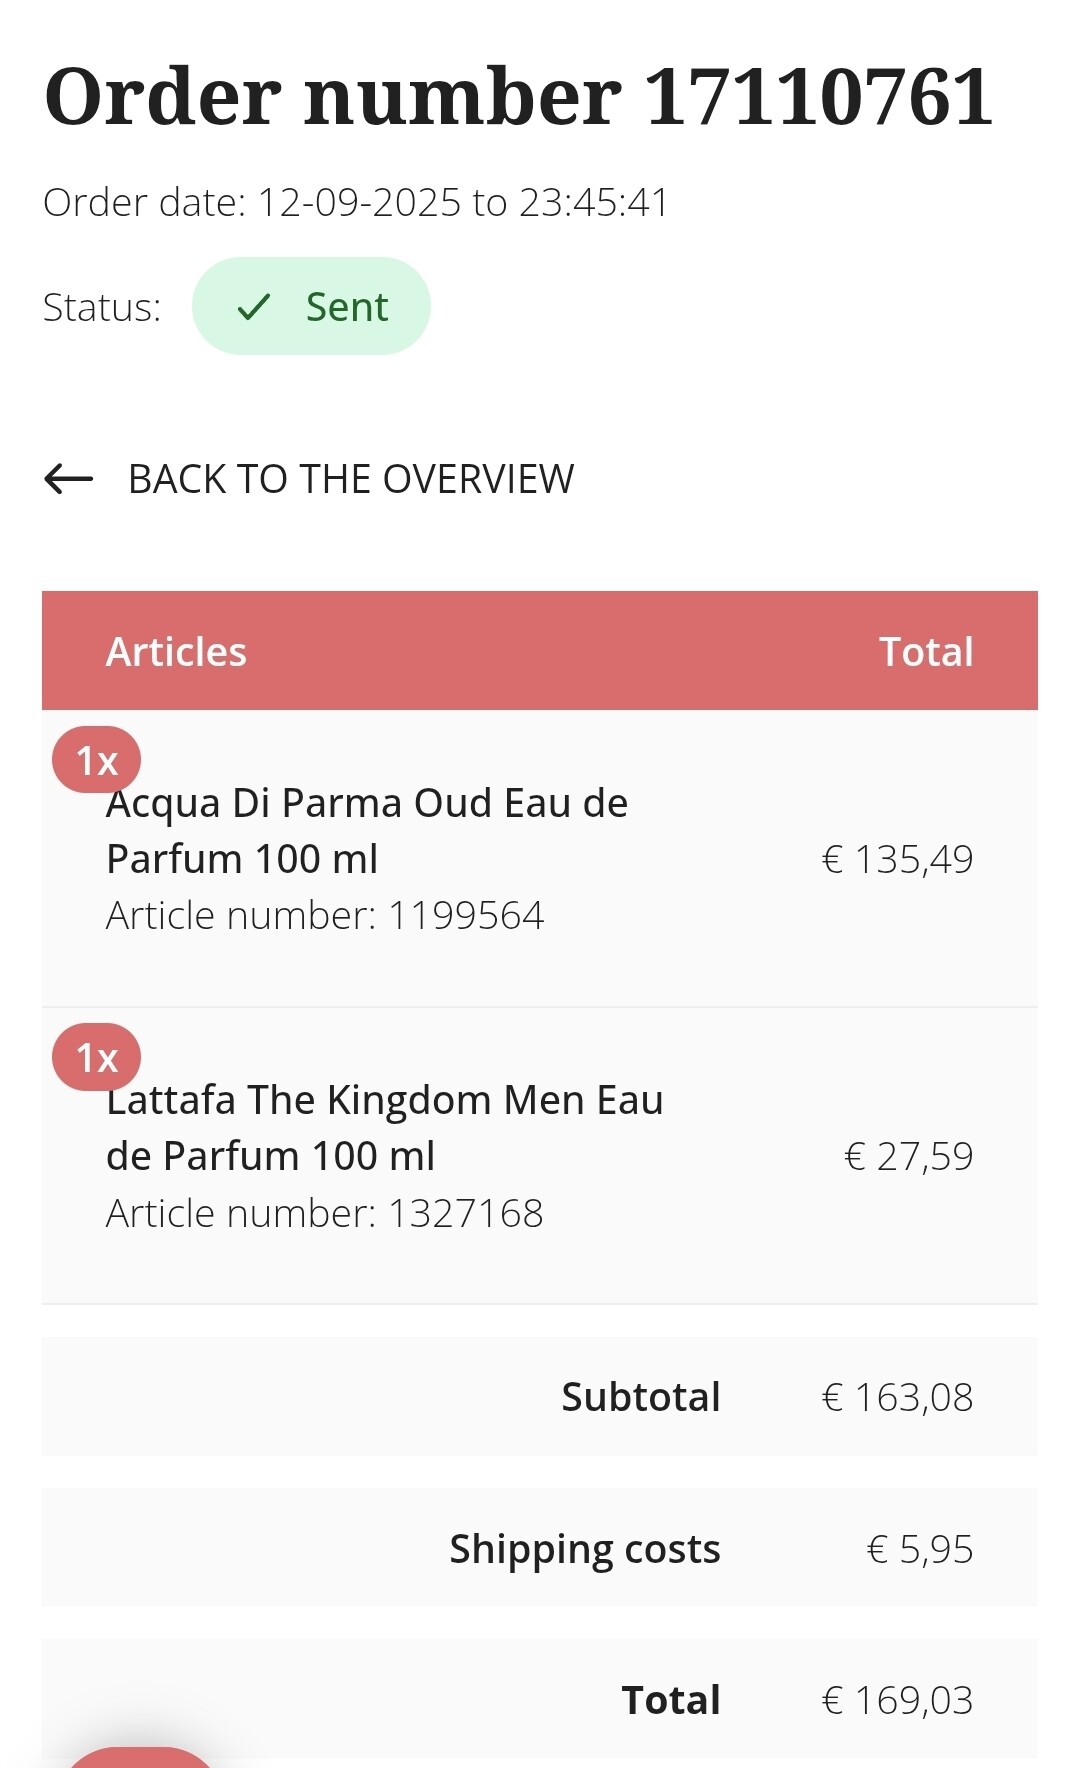The height and width of the screenshot is (1768, 1079).
Task: Click the Total column header
Action: 926,652
